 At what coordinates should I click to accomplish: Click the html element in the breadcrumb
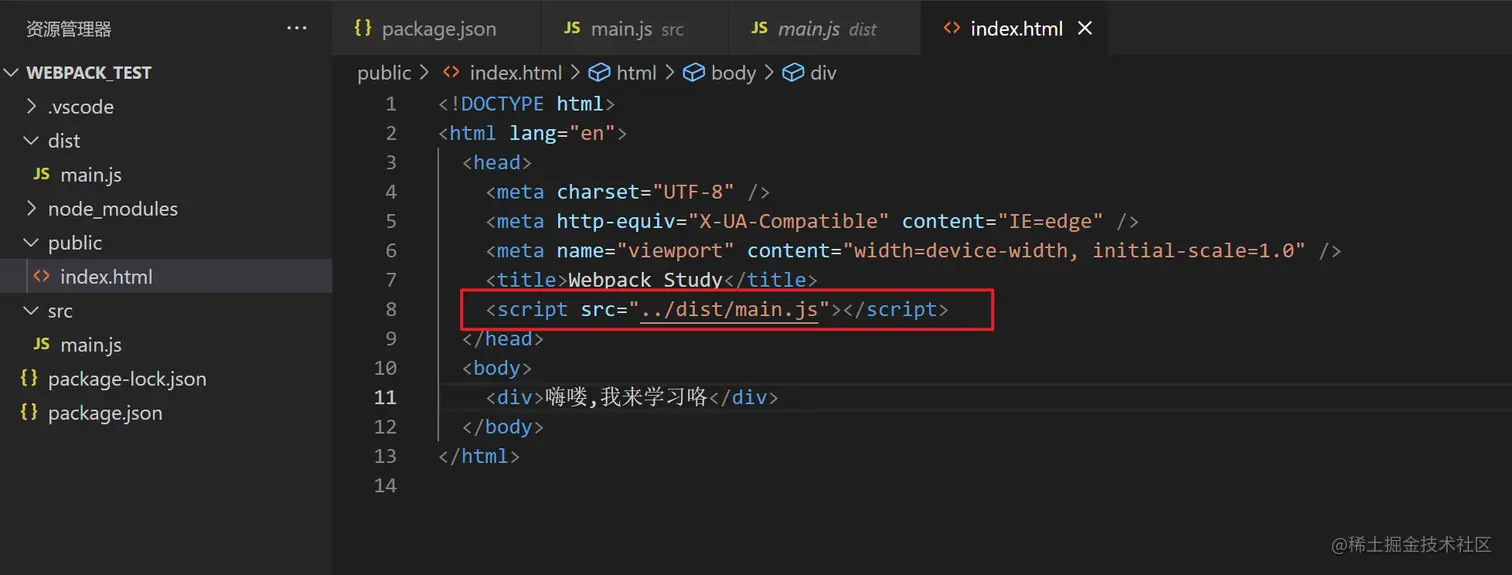pos(636,73)
